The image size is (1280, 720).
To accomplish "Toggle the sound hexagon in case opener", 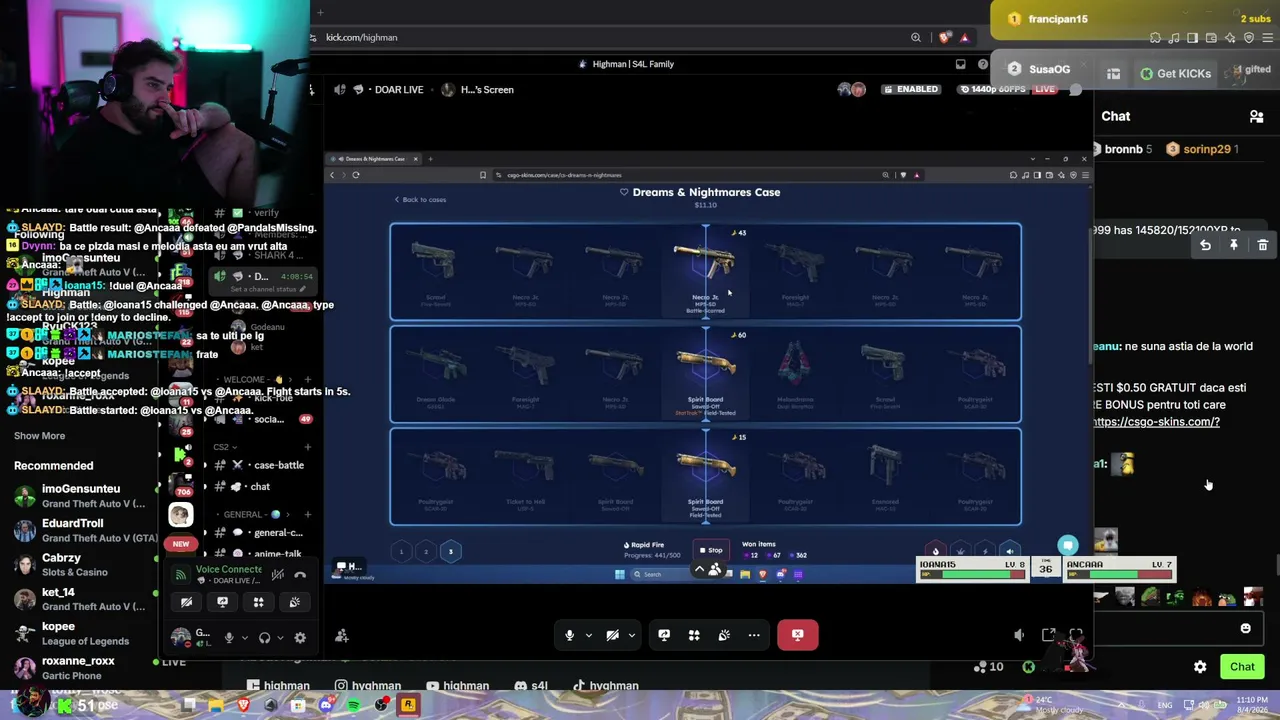I will [x=1009, y=551].
